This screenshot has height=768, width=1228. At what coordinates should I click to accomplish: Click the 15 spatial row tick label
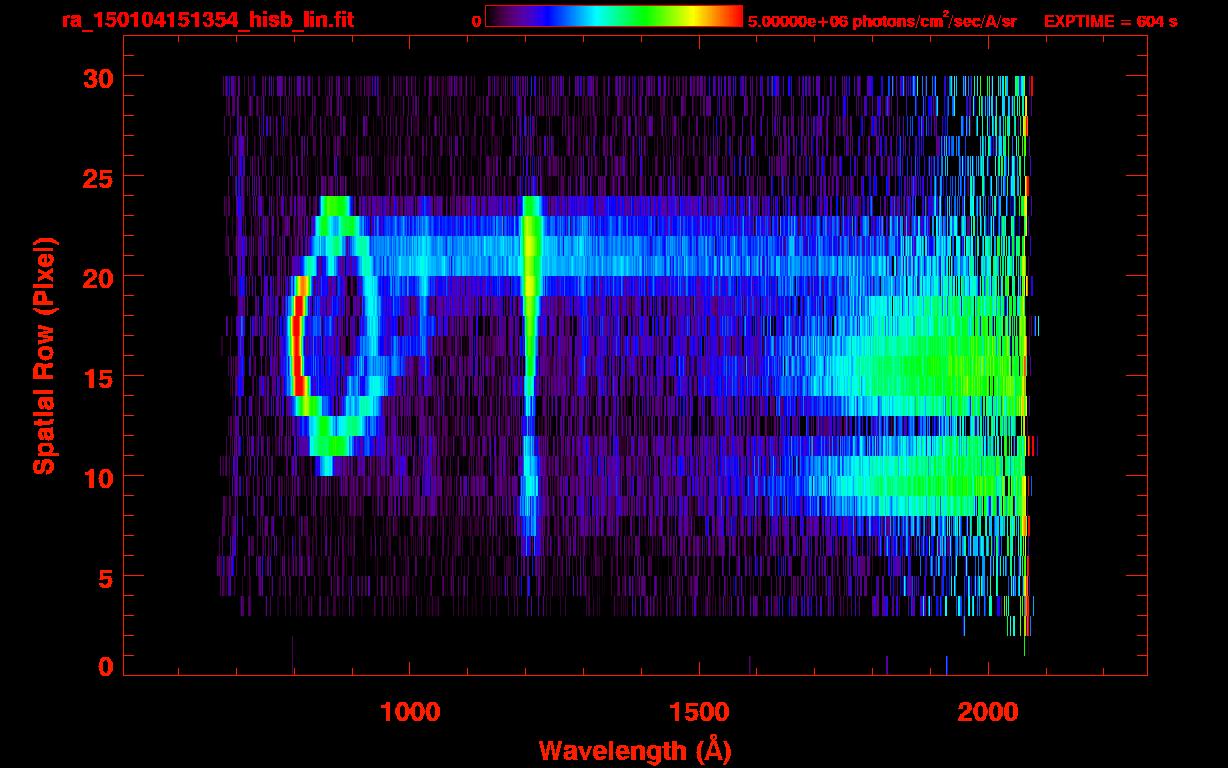pos(97,377)
